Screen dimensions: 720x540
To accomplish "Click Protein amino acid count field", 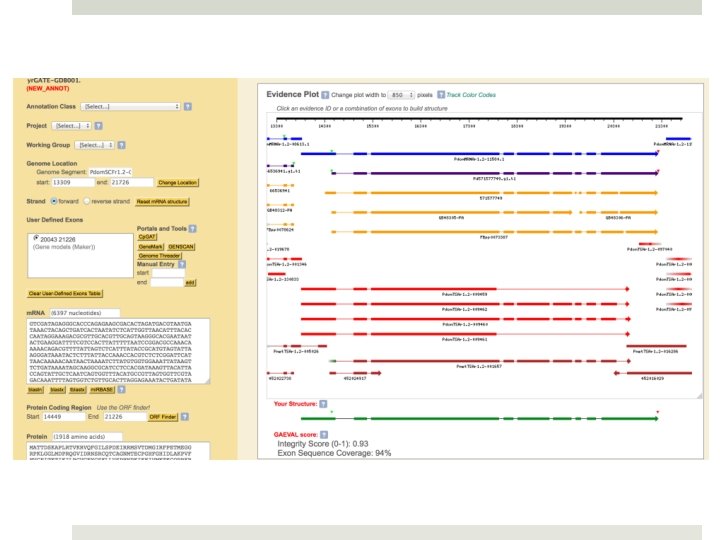I will pyautogui.click(x=87, y=437).
